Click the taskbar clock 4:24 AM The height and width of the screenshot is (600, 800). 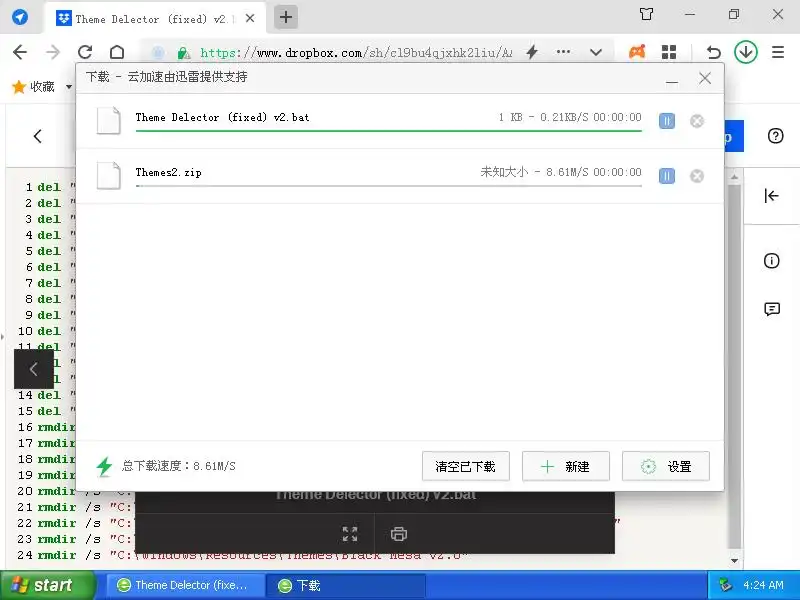tap(763, 585)
